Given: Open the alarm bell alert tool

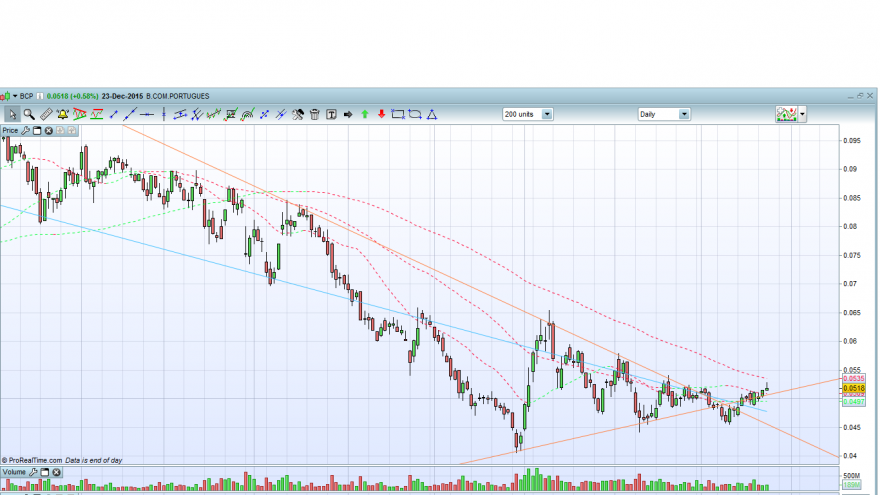Looking at the screenshot, I should coord(62,114).
